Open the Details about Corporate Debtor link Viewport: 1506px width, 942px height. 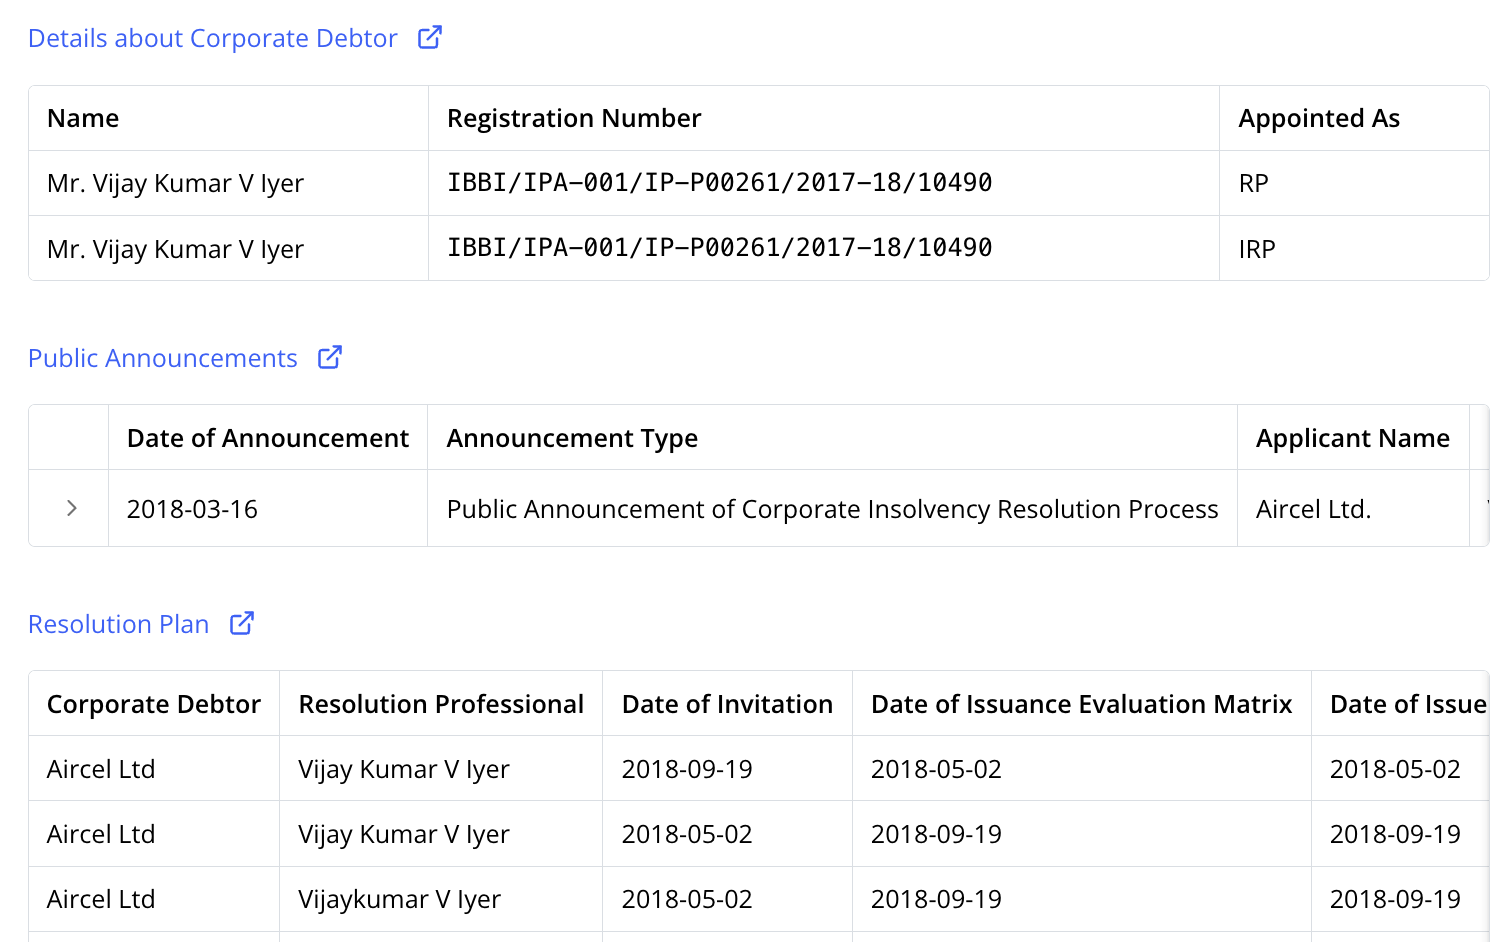pos(212,38)
